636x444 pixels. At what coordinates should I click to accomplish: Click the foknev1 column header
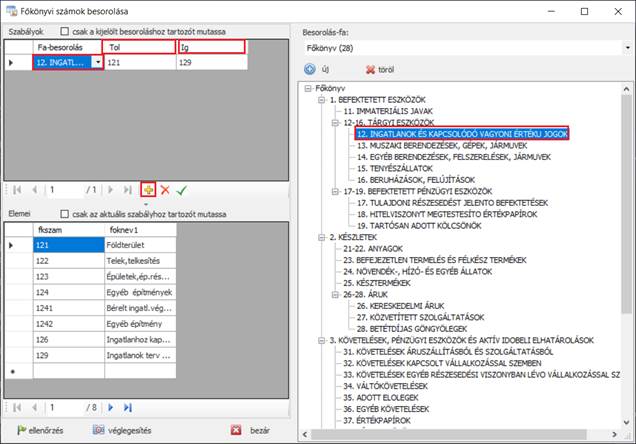click(140, 230)
